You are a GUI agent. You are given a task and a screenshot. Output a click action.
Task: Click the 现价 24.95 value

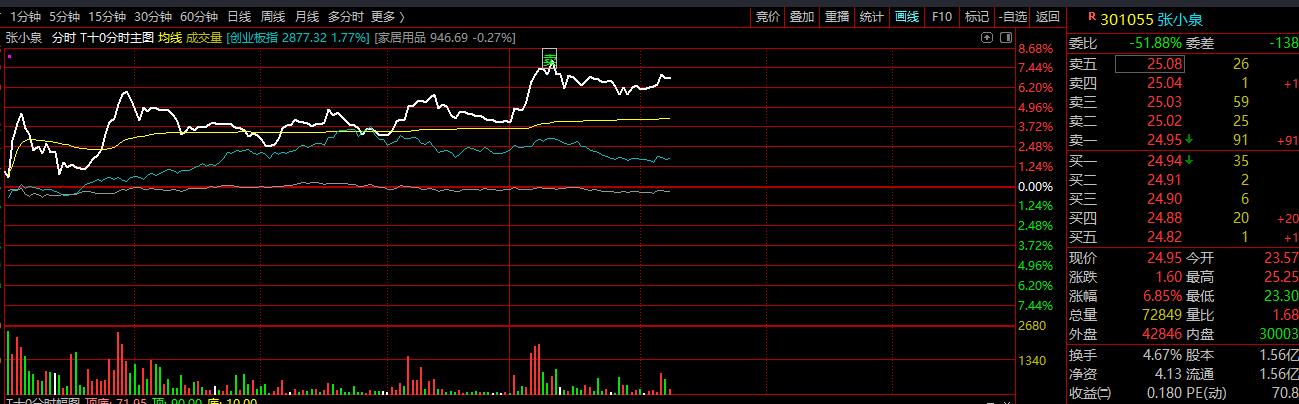(x=1165, y=258)
